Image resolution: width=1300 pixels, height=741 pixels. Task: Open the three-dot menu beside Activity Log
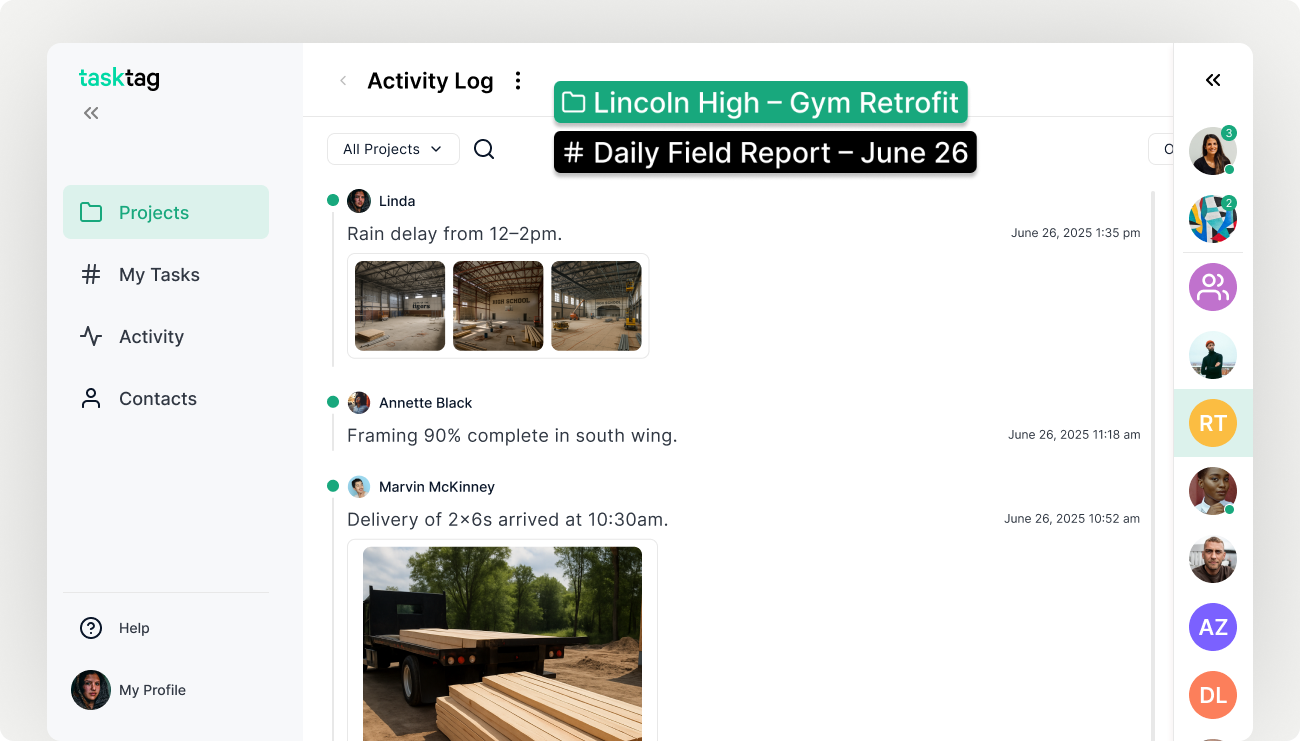[x=518, y=80]
